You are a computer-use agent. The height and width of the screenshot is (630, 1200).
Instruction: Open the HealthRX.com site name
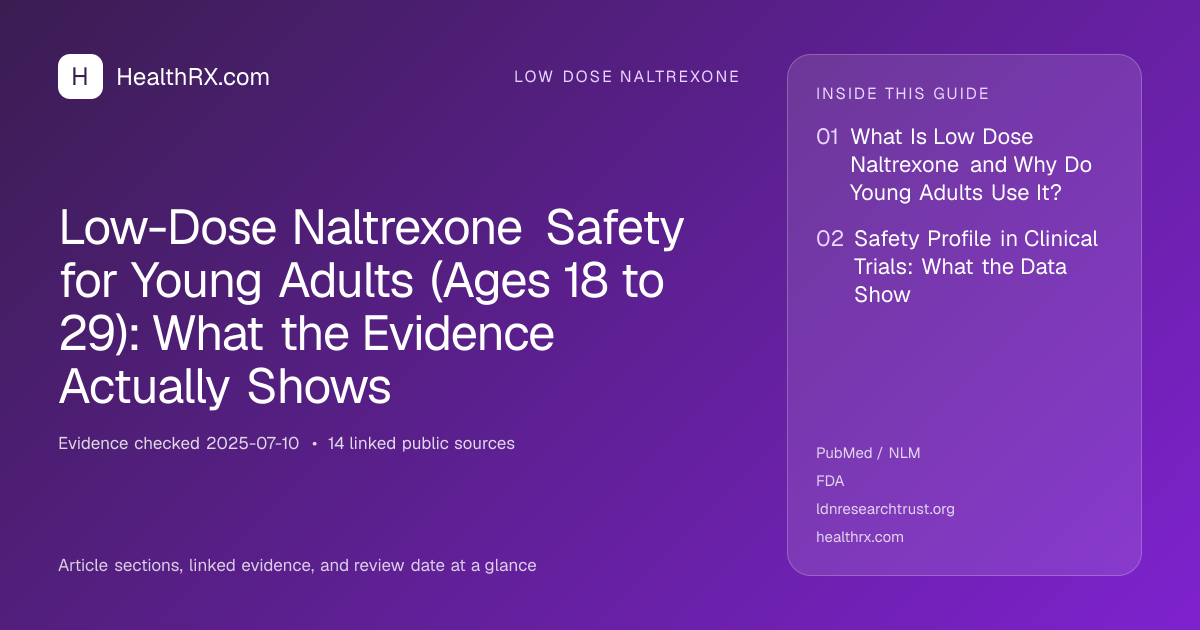pyautogui.click(x=193, y=77)
